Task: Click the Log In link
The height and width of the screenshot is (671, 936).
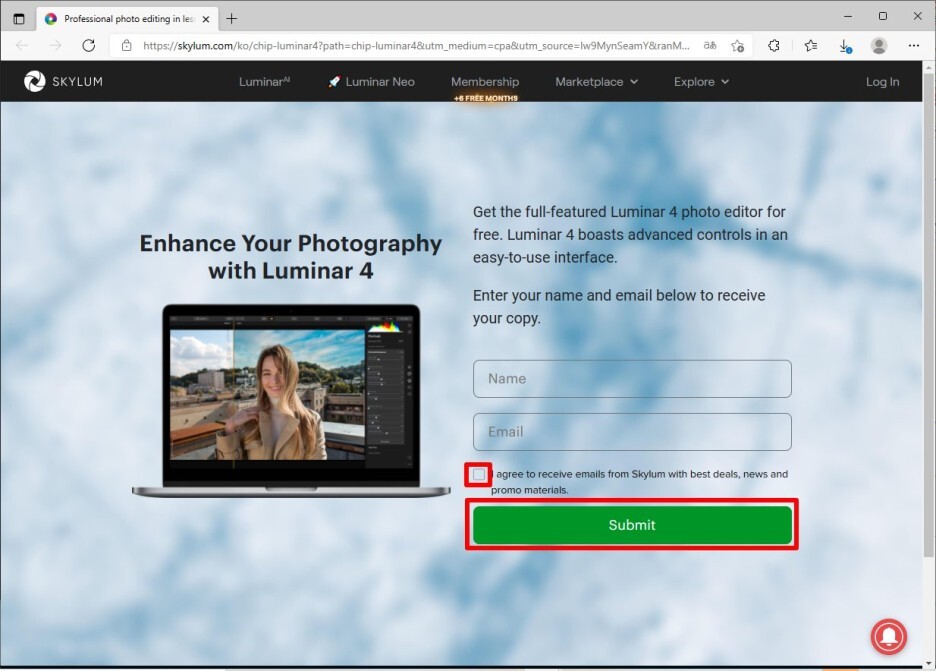Action: click(882, 82)
